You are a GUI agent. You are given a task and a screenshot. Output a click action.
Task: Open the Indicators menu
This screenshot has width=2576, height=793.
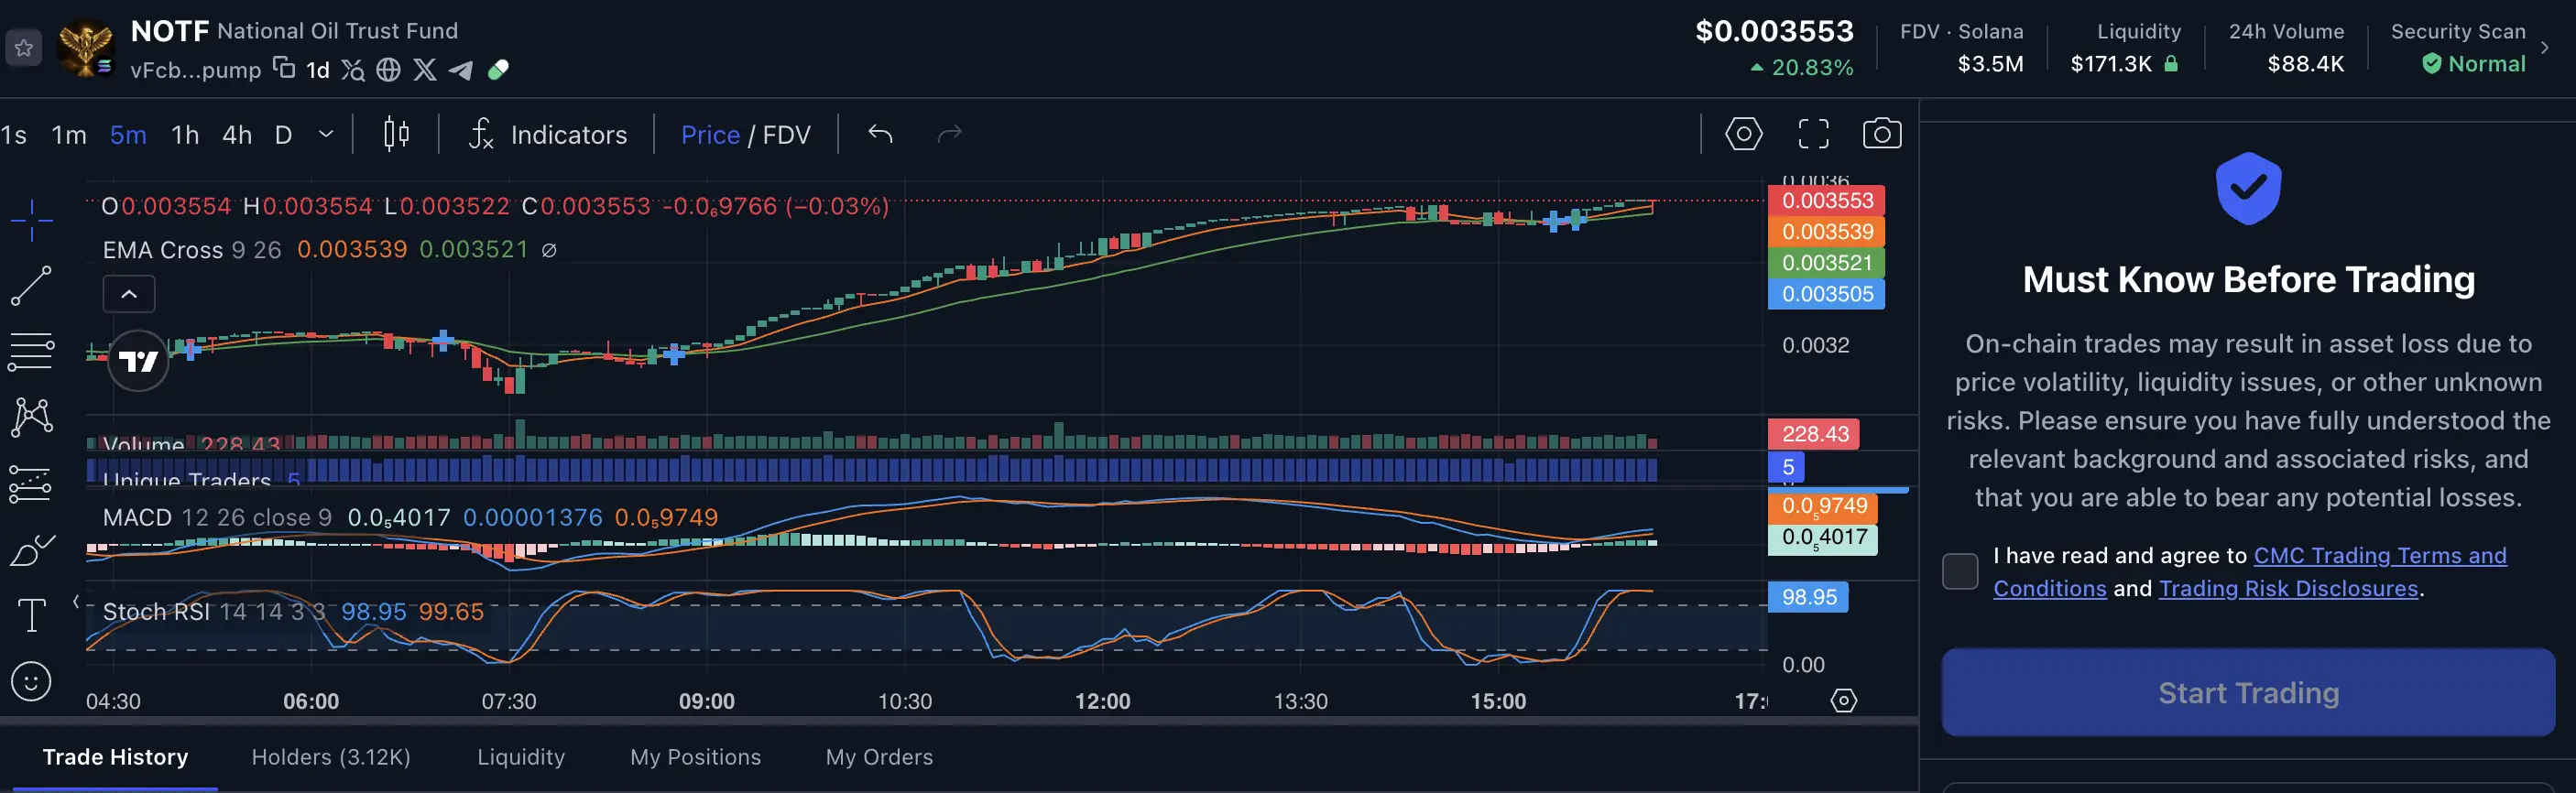click(x=548, y=134)
